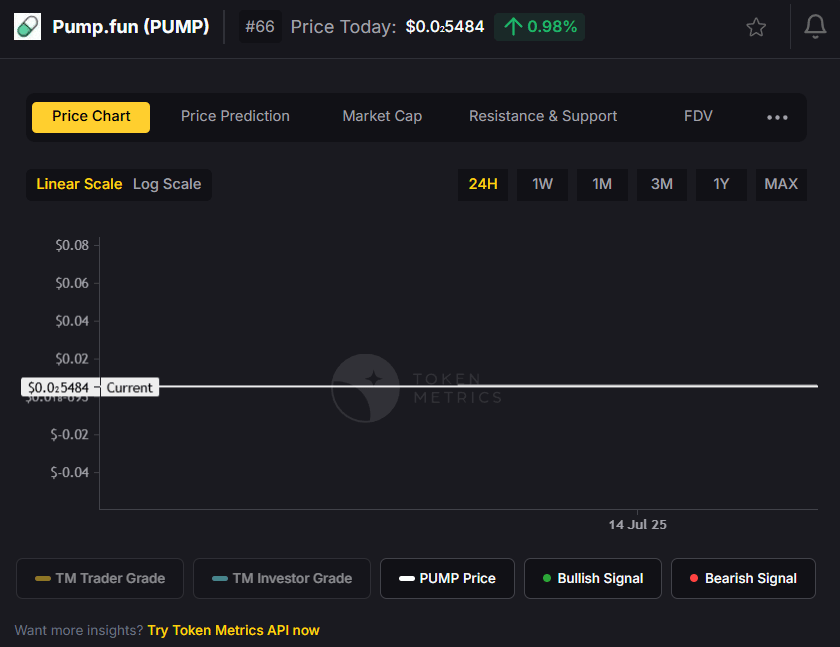Enable Linear Scale mode
Viewport: 840px width, 647px height.
(x=79, y=184)
